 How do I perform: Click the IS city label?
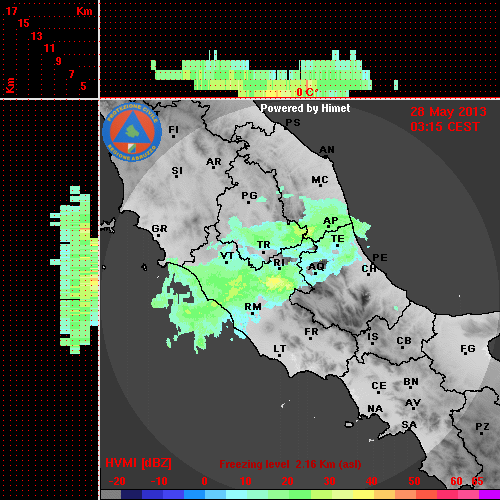373,338
